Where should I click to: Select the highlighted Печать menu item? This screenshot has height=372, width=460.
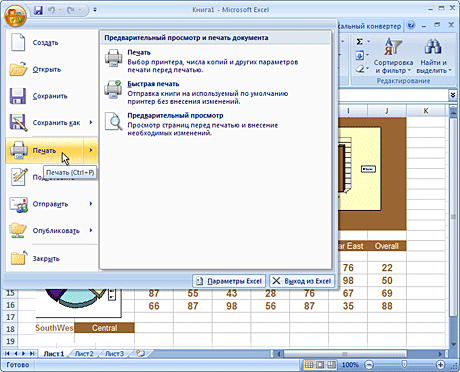click(x=44, y=150)
